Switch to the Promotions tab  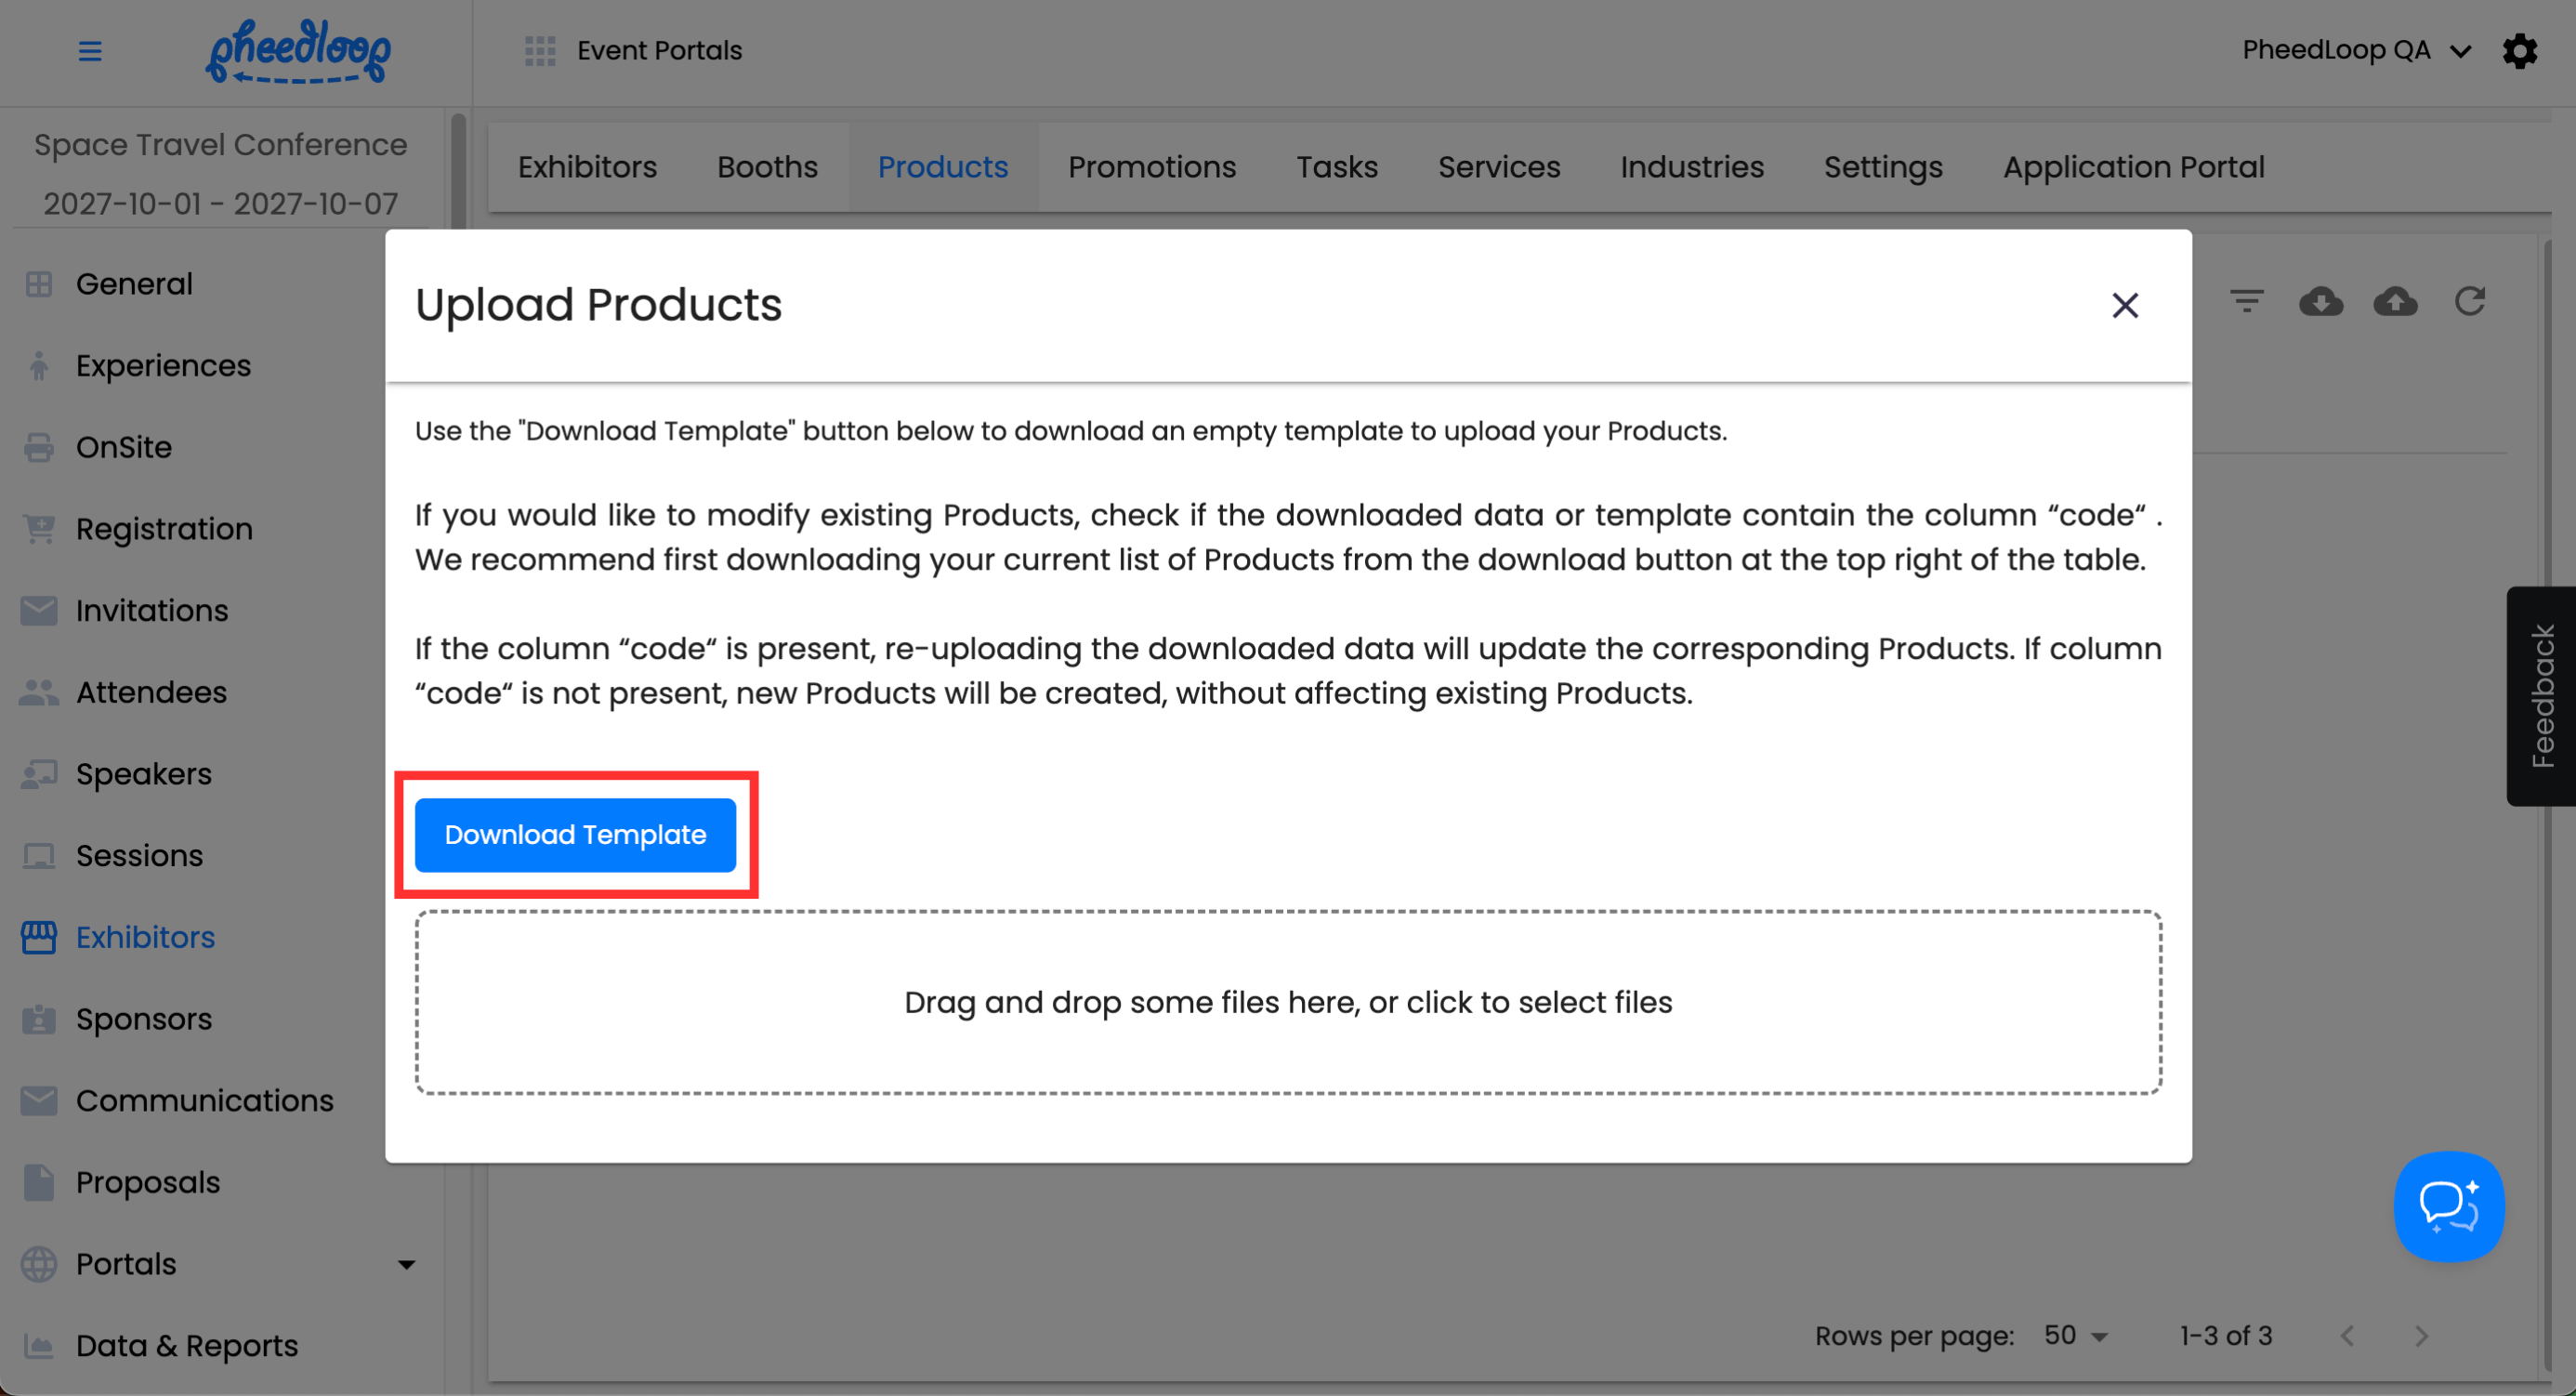[1151, 167]
